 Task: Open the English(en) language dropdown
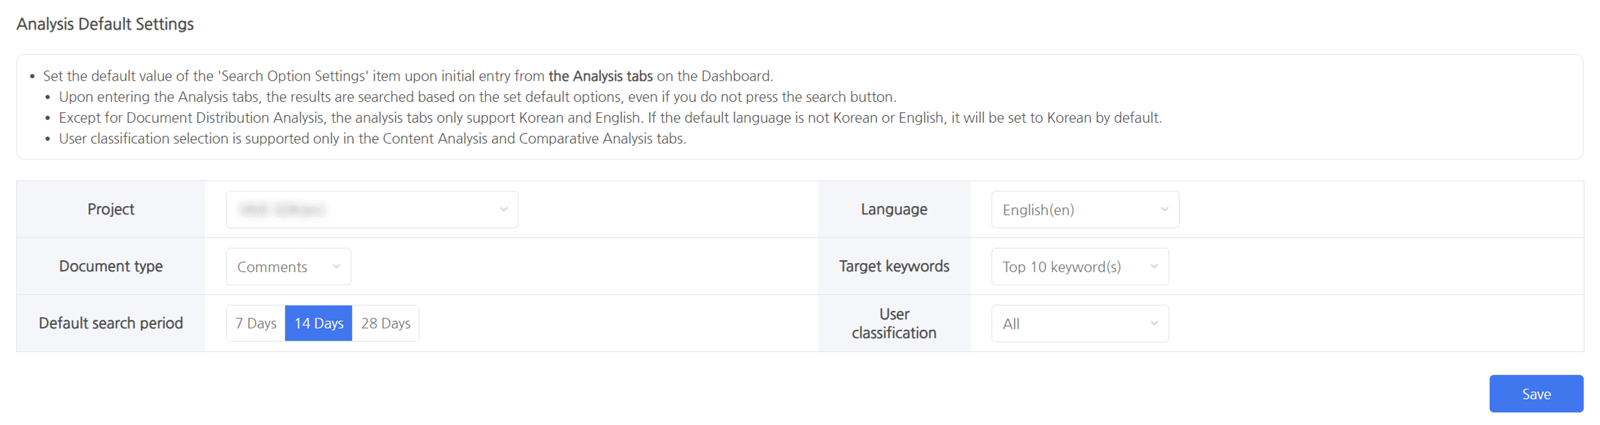coord(1070,210)
